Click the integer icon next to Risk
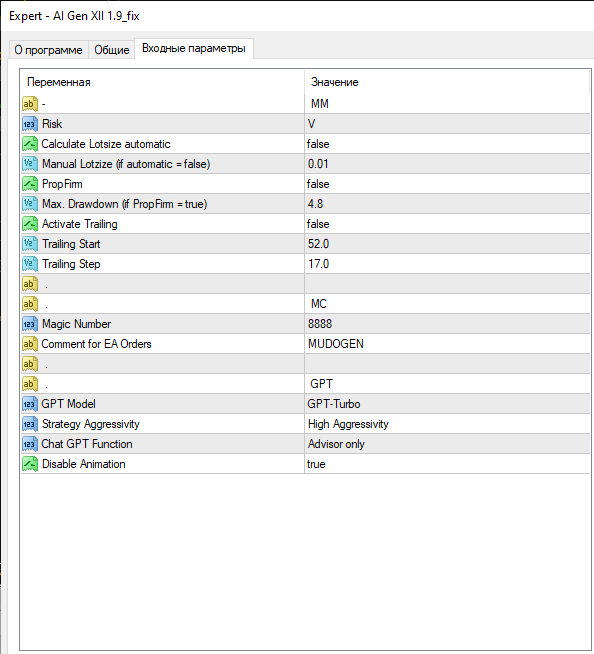The height and width of the screenshot is (654, 594). tap(30, 124)
